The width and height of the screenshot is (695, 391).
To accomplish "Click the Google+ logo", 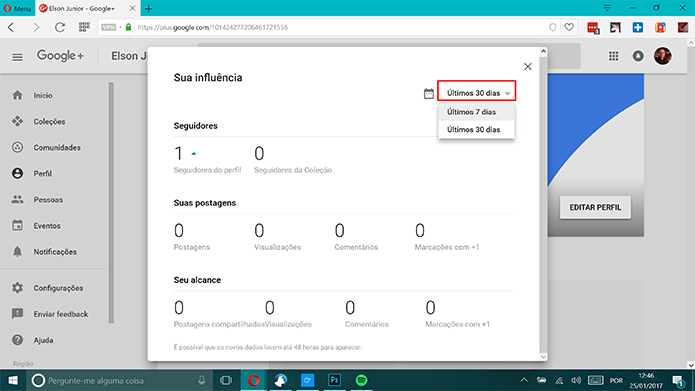I will click(60, 56).
